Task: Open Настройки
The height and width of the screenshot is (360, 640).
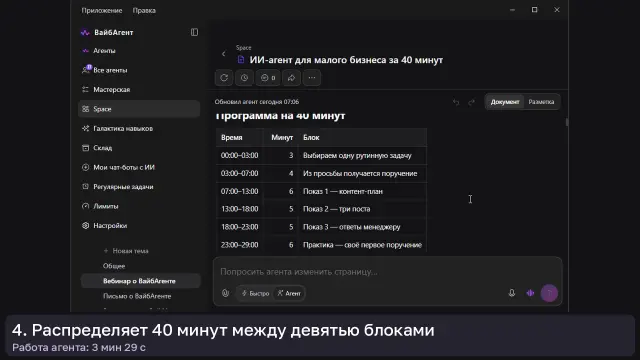Action: coord(110,226)
